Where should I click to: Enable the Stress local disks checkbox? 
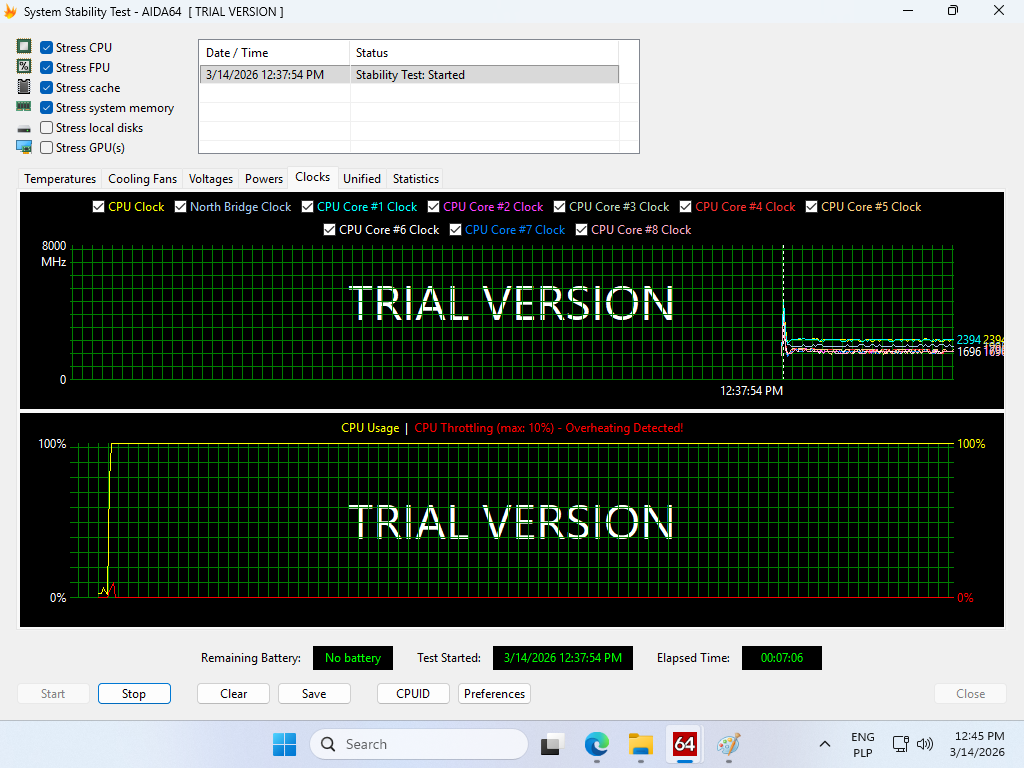tap(46, 127)
